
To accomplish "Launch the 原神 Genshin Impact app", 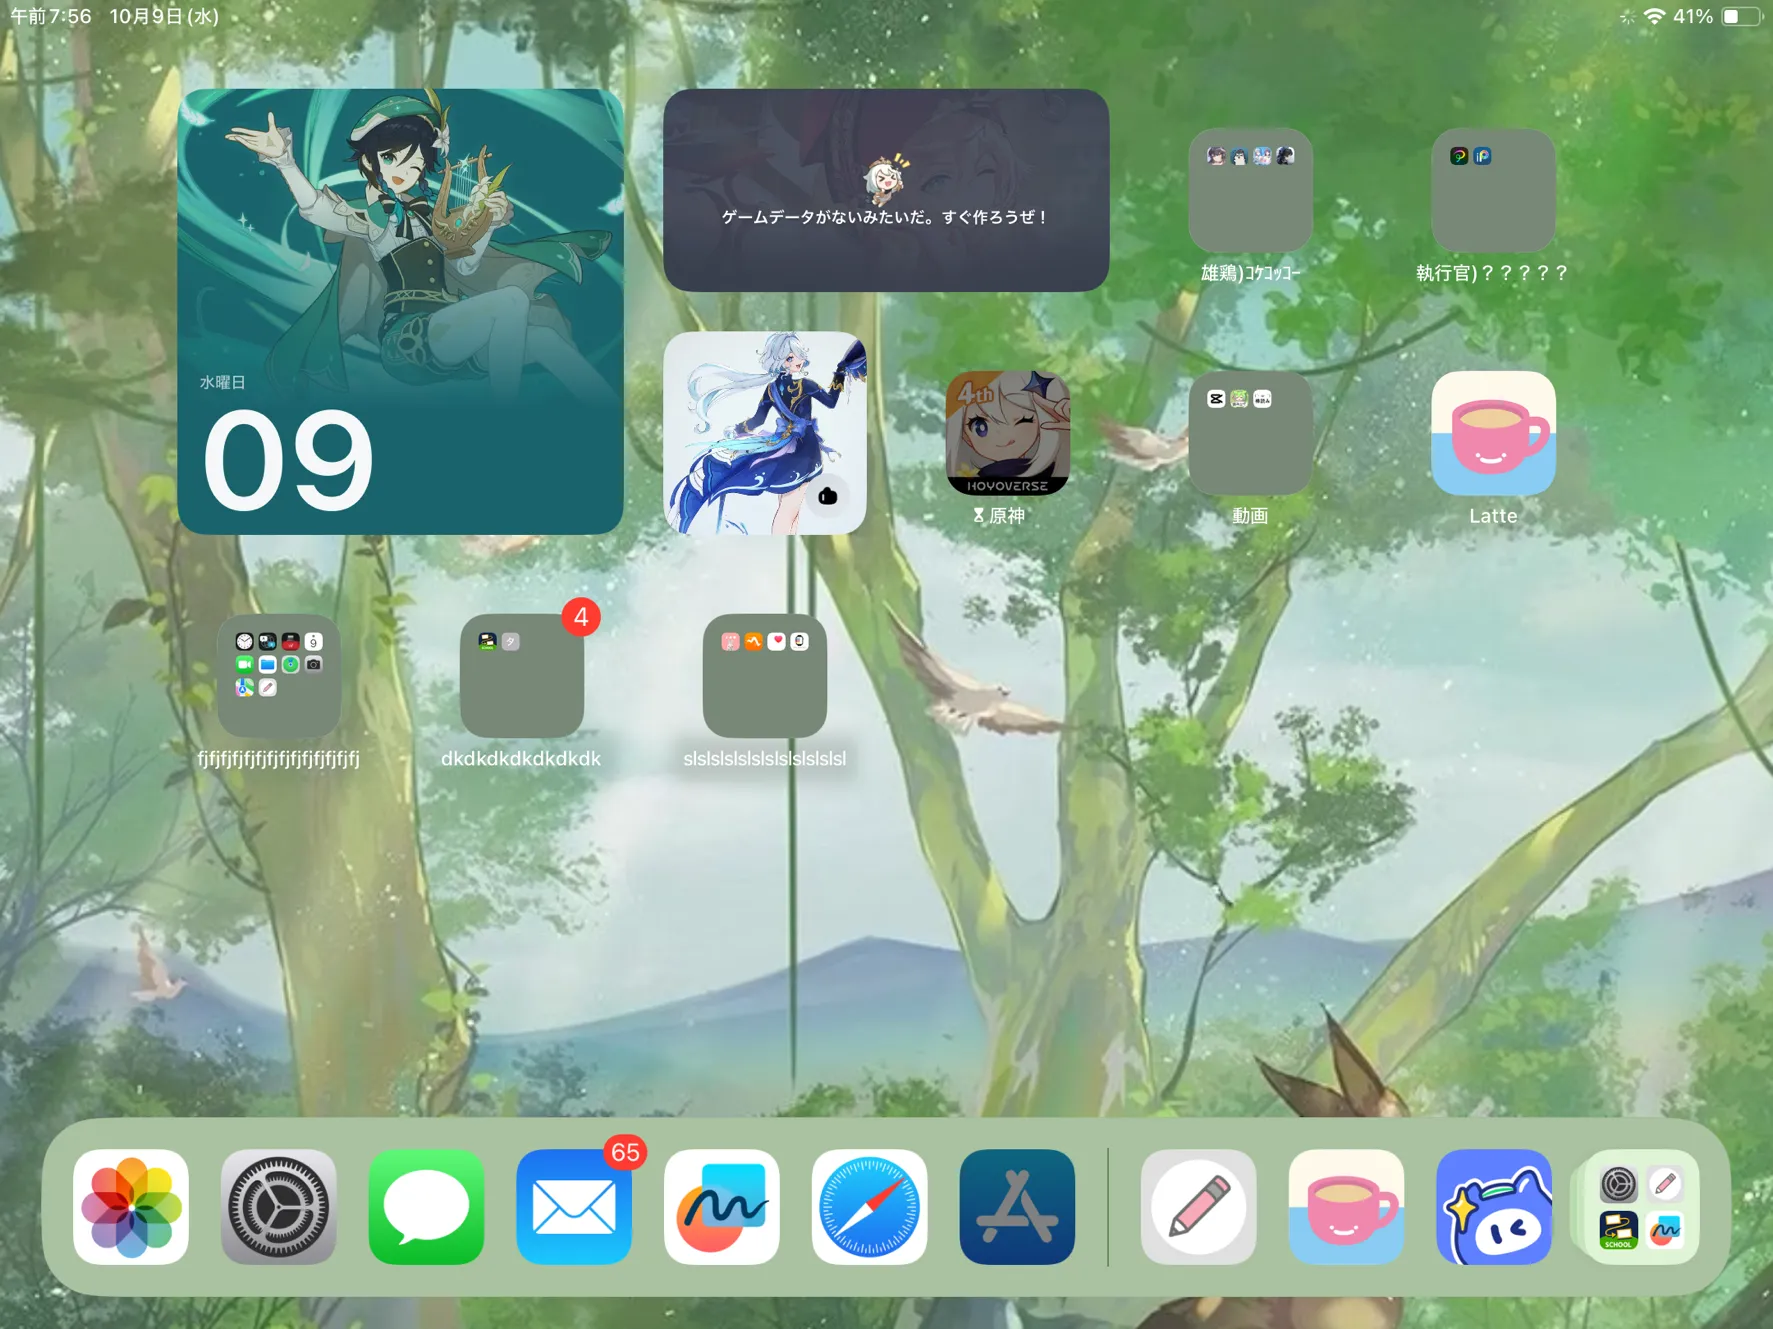I will (x=1008, y=433).
